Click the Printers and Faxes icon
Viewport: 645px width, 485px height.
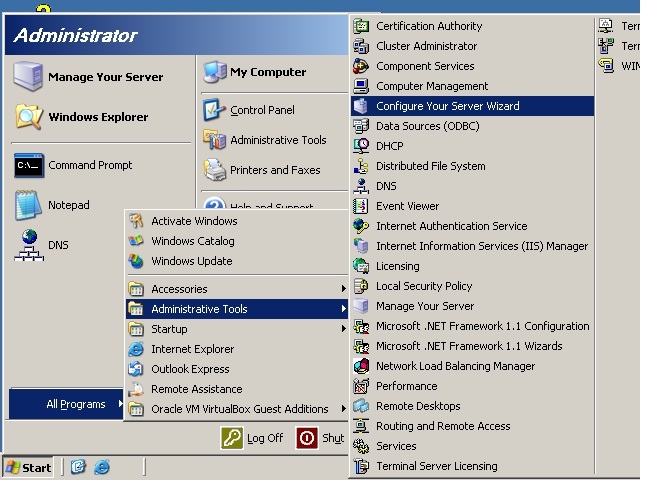(x=215, y=170)
